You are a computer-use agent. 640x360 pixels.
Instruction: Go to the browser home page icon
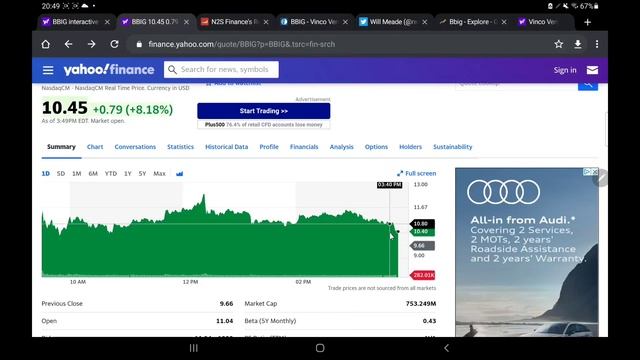tap(45, 44)
